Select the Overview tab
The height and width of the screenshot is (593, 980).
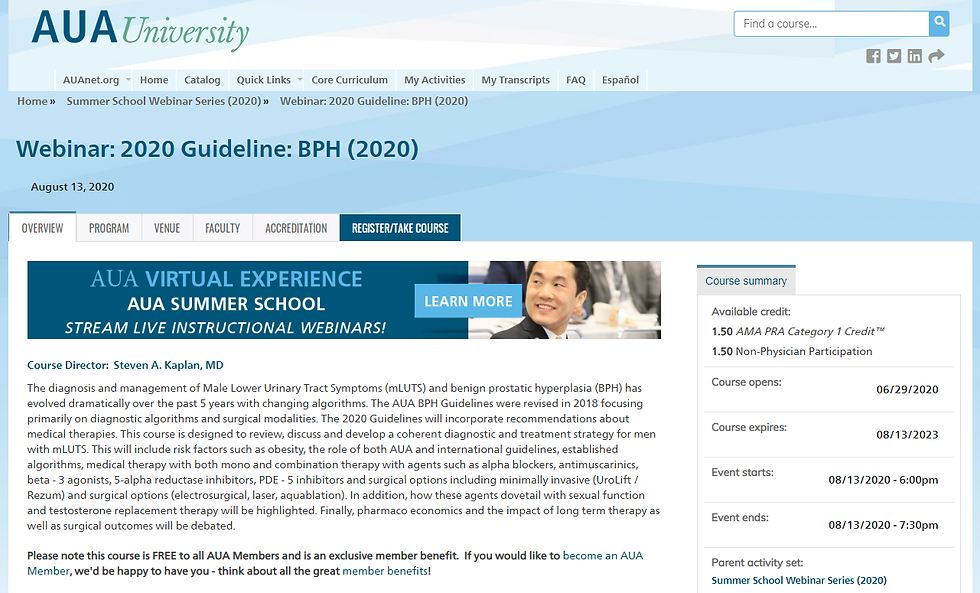tap(42, 227)
